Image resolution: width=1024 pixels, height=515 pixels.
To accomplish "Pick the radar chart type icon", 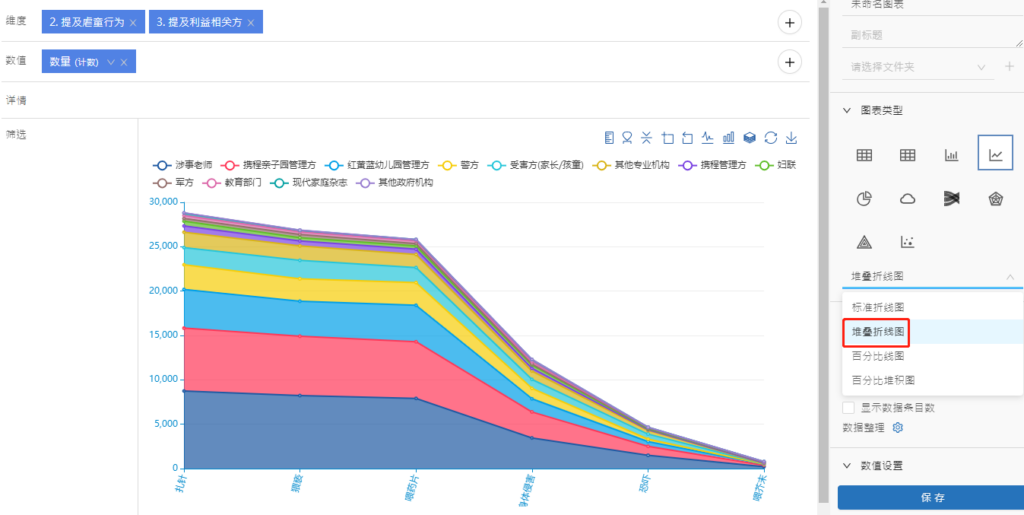I will click(x=995, y=198).
